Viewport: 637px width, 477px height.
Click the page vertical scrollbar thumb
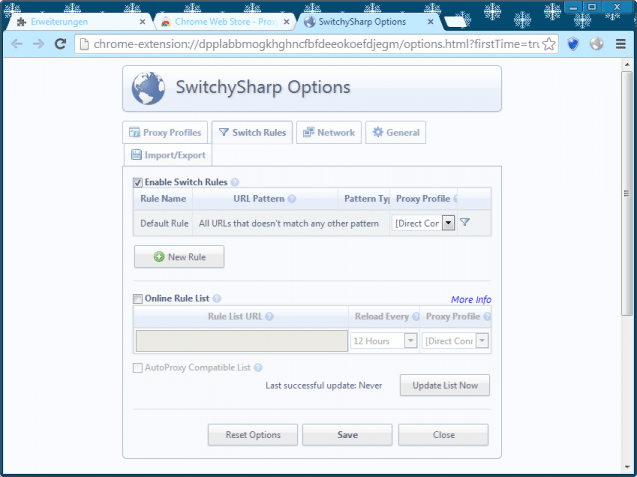pyautogui.click(x=627, y=193)
